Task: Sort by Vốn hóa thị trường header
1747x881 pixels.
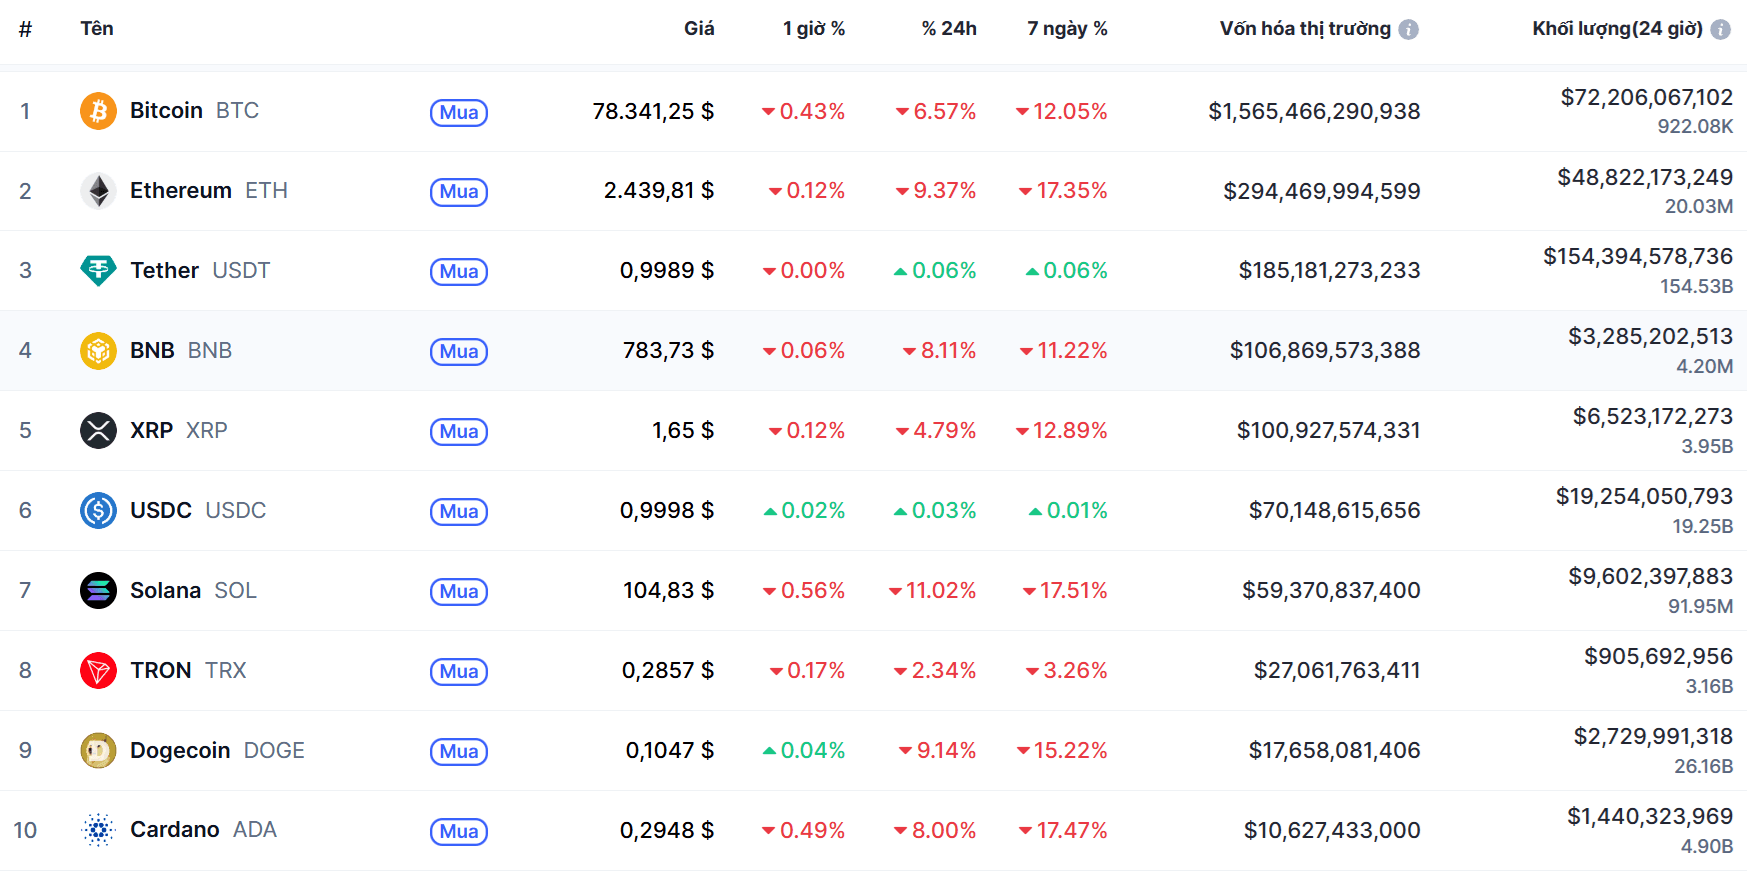Action: tap(1305, 29)
